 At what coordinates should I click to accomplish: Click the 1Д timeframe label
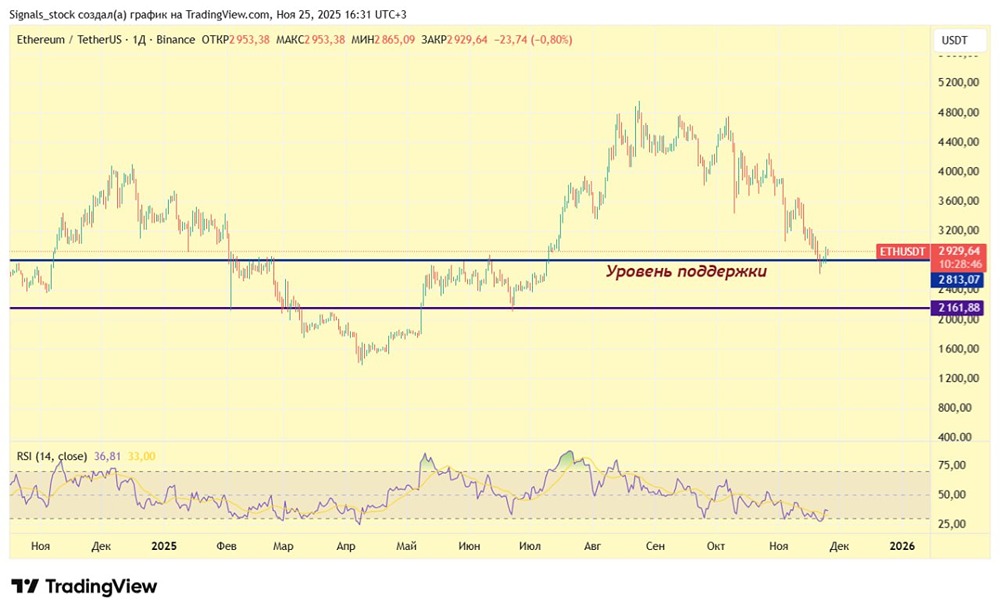point(137,40)
